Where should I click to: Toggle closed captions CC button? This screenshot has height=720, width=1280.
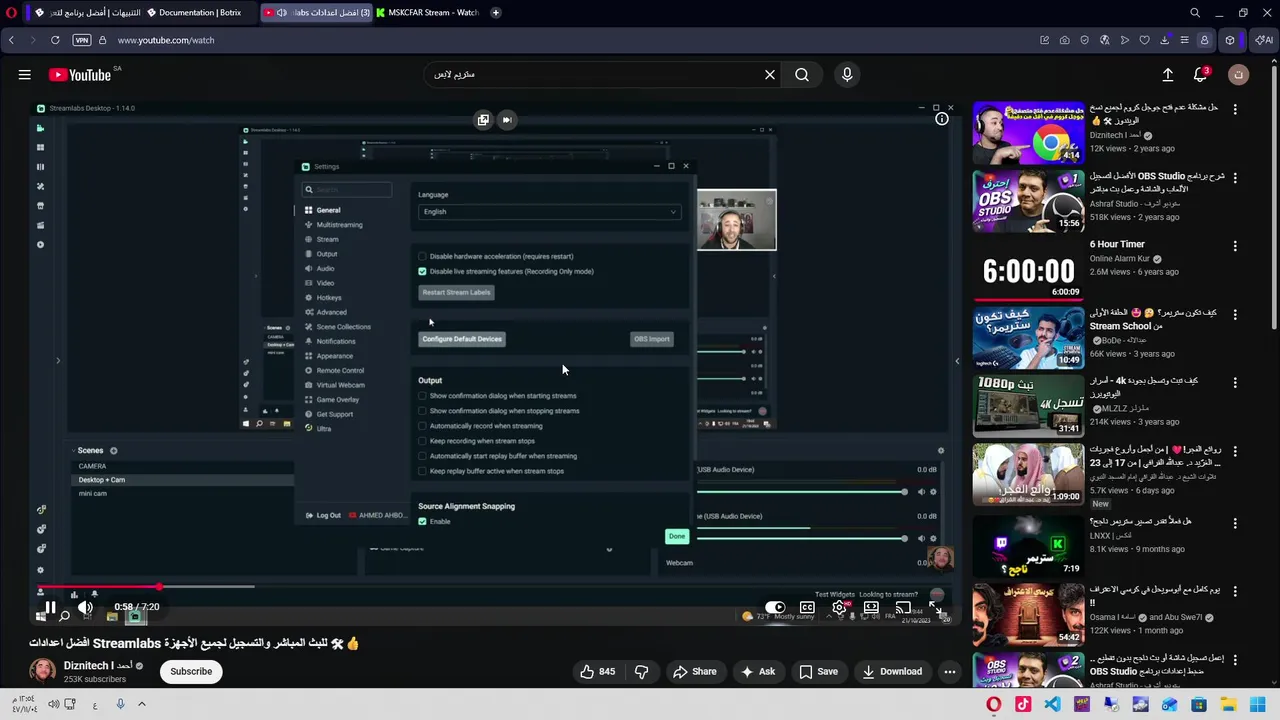pyautogui.click(x=807, y=607)
